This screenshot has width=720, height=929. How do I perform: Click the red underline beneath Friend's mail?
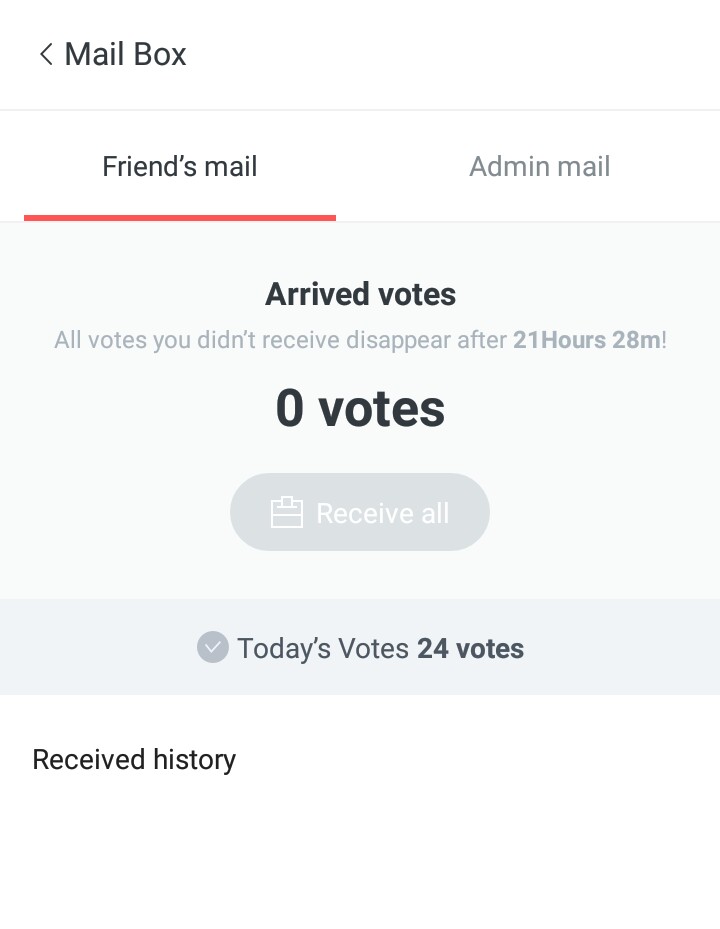pyautogui.click(x=180, y=217)
